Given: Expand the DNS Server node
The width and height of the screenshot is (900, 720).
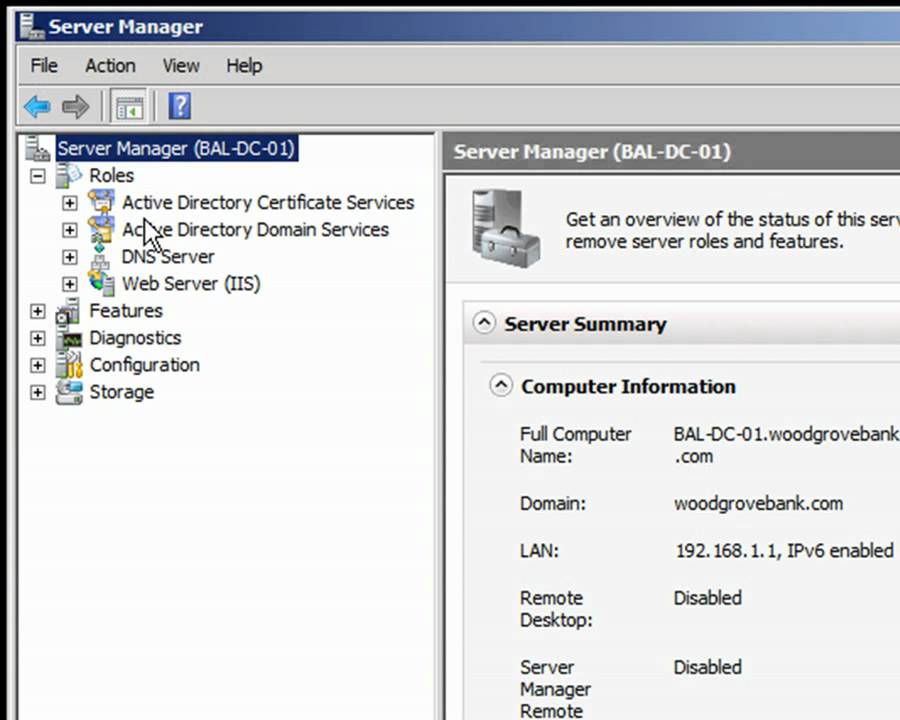Looking at the screenshot, I should [69, 257].
